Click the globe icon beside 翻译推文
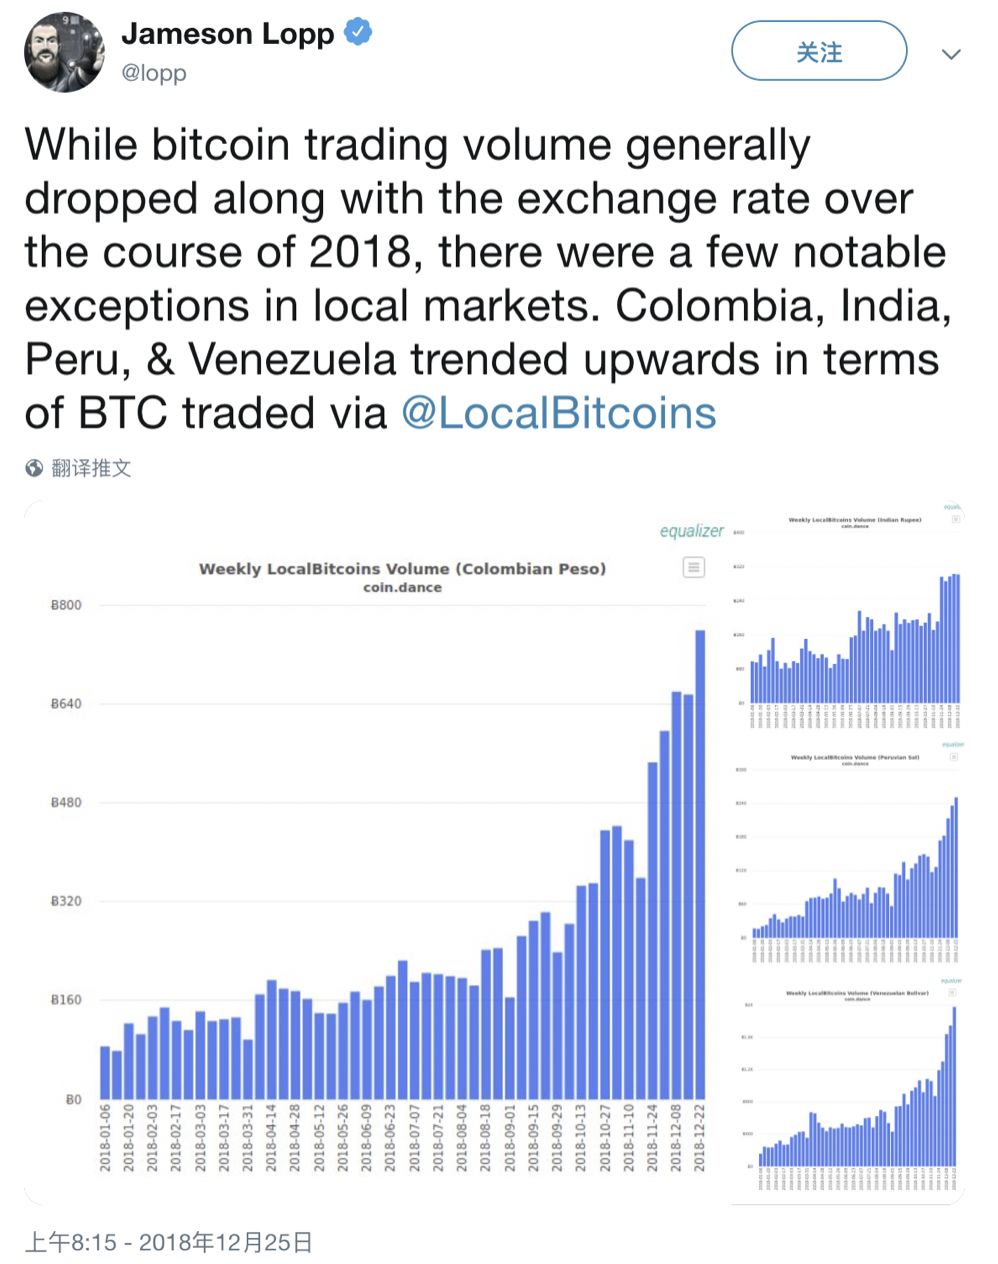998x1264 pixels. 34,468
